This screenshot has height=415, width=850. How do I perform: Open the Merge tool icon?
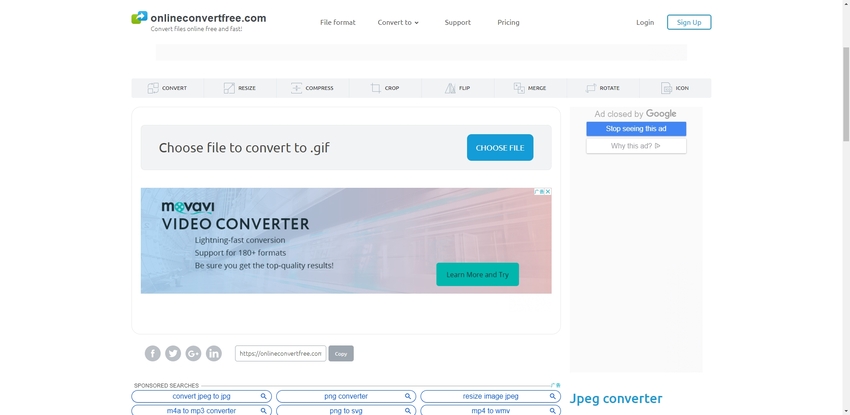click(x=519, y=88)
